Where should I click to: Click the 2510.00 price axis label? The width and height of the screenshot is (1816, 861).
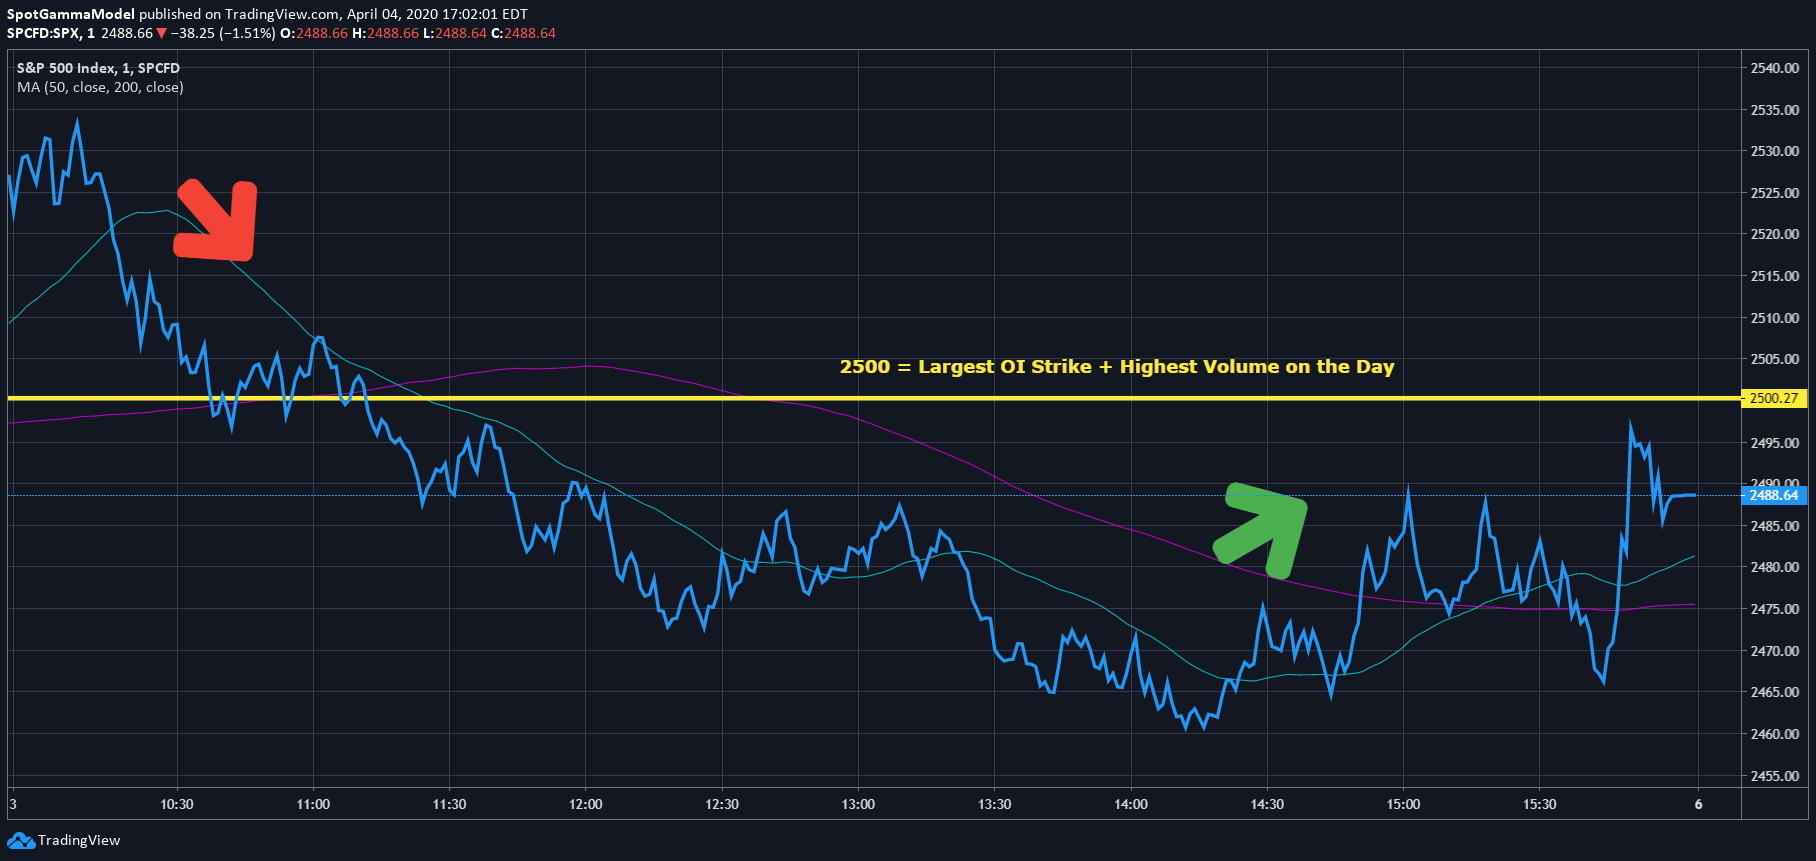[x=1775, y=318]
